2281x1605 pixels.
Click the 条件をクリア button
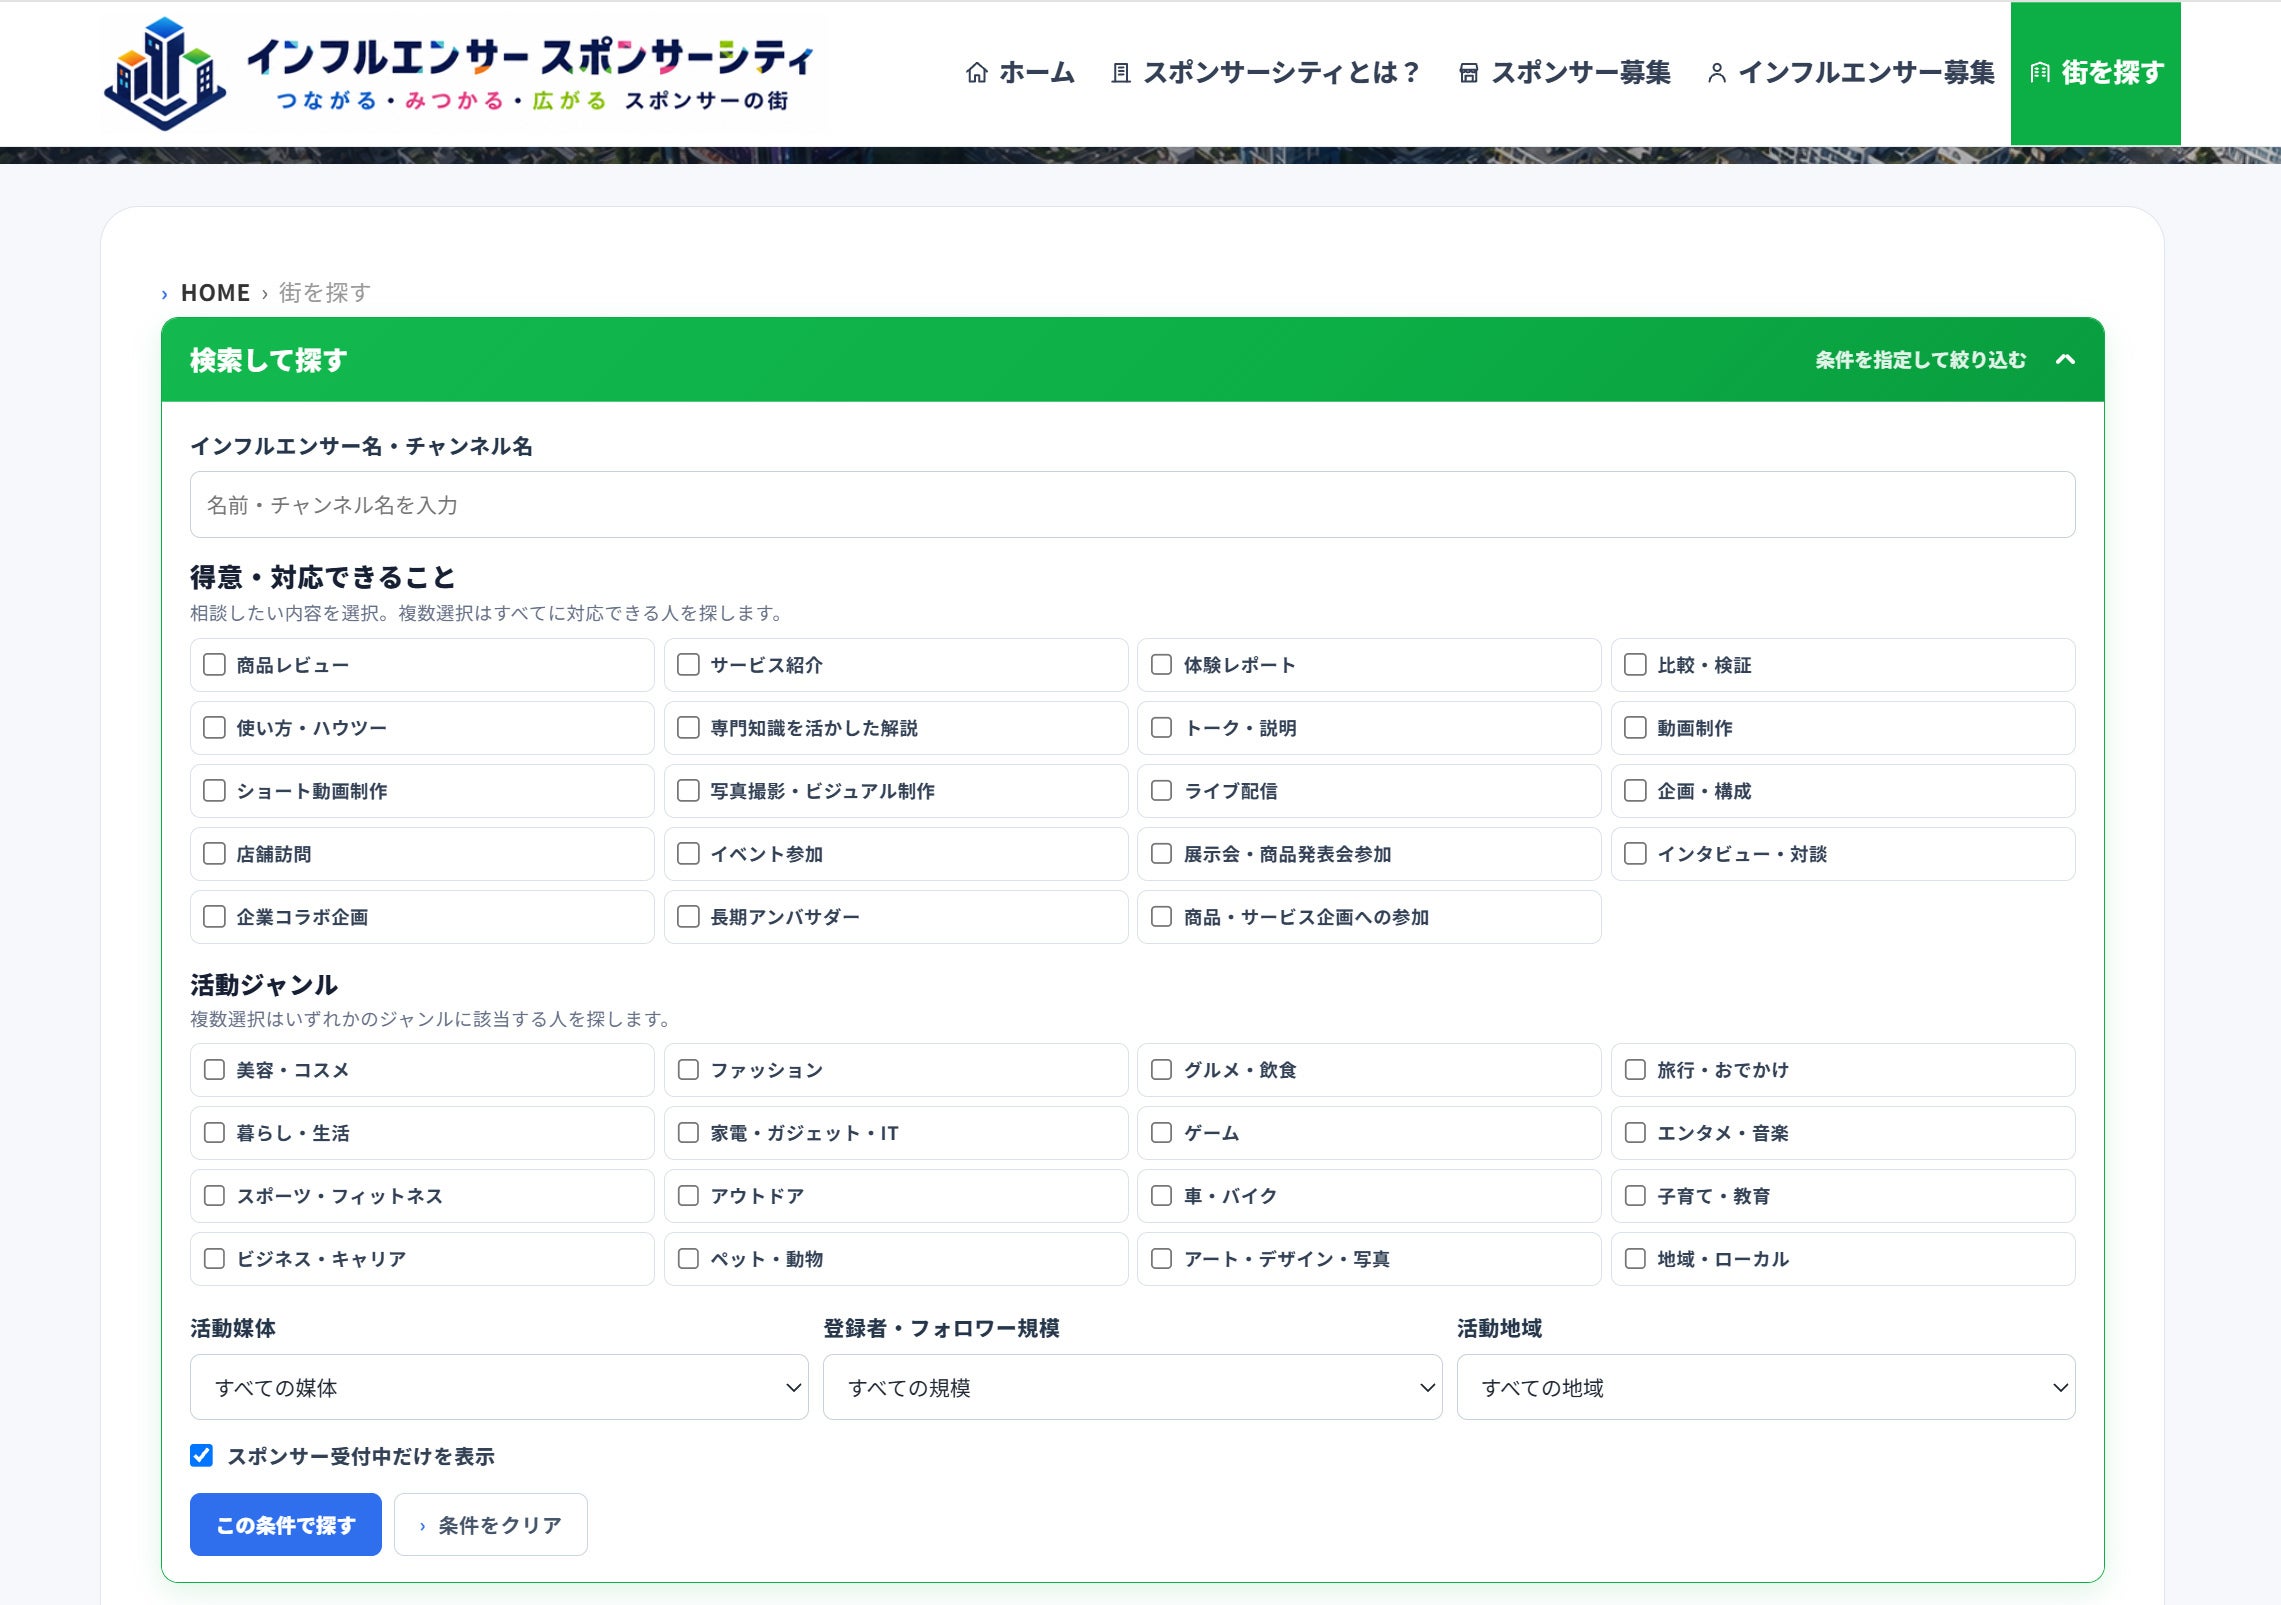tap(491, 1525)
